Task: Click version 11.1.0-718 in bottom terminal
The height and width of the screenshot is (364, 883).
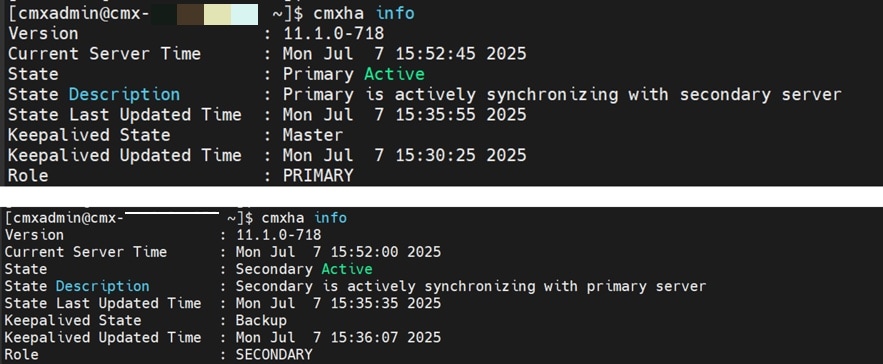Action: [x=278, y=235]
